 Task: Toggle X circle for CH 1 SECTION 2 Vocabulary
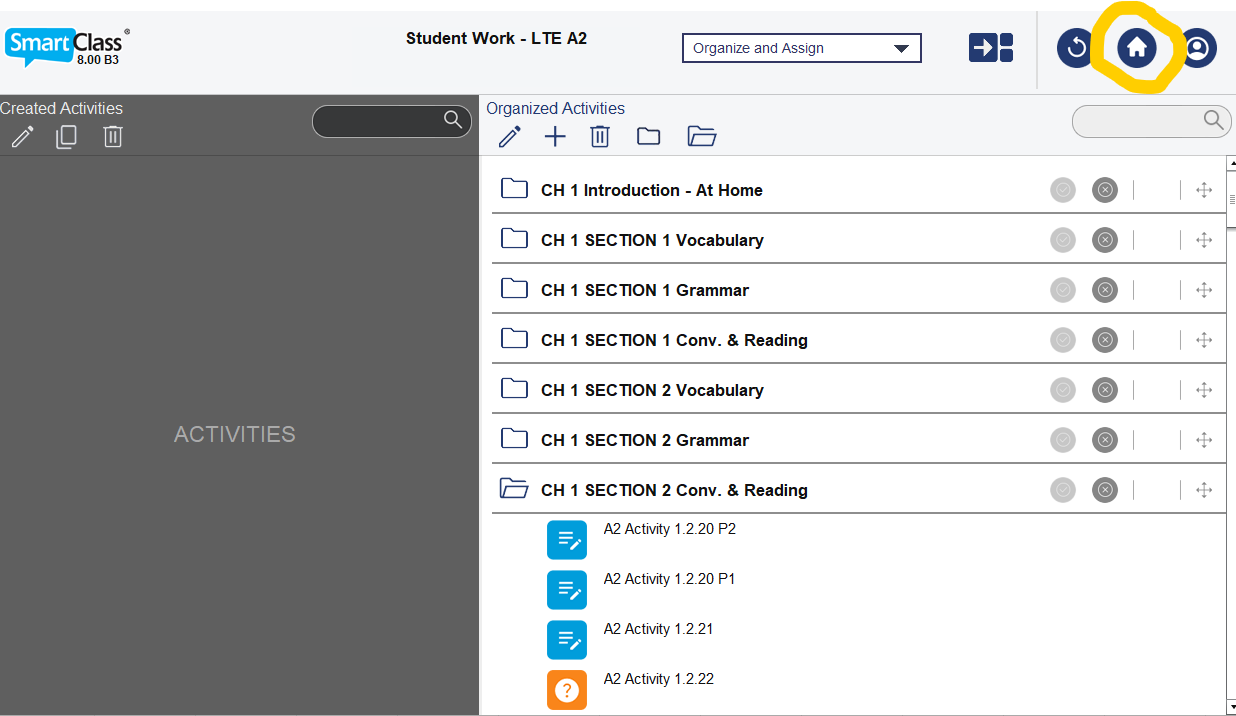coord(1104,390)
